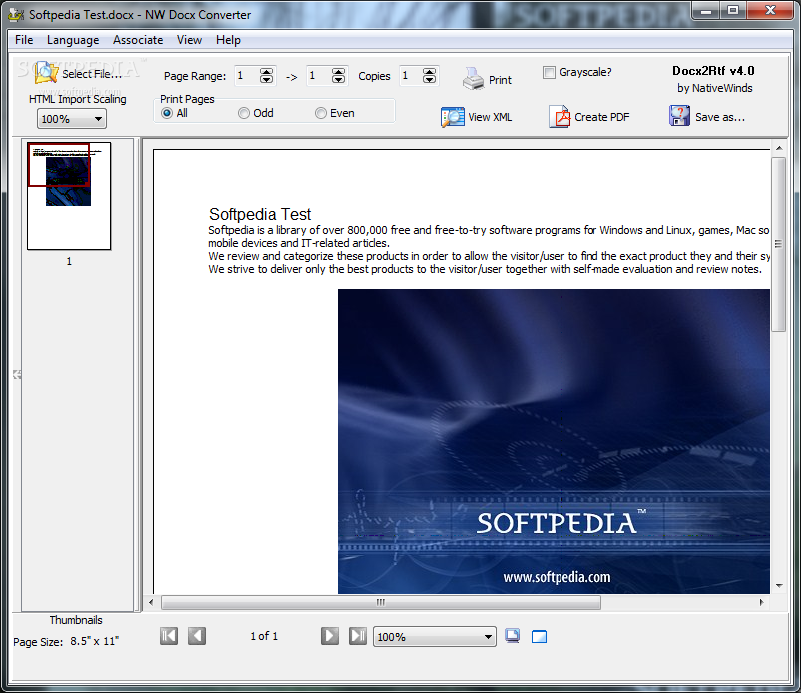Open the Help menu
Viewport: 801px width, 693px height.
coord(228,40)
